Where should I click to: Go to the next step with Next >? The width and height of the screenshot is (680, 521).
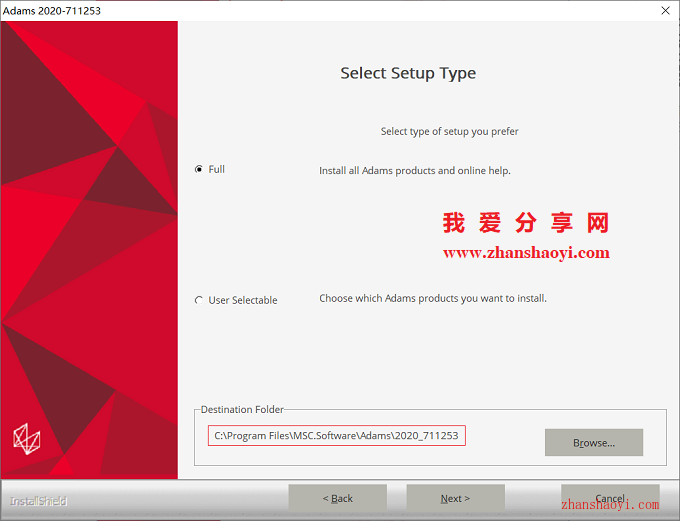tap(455, 498)
